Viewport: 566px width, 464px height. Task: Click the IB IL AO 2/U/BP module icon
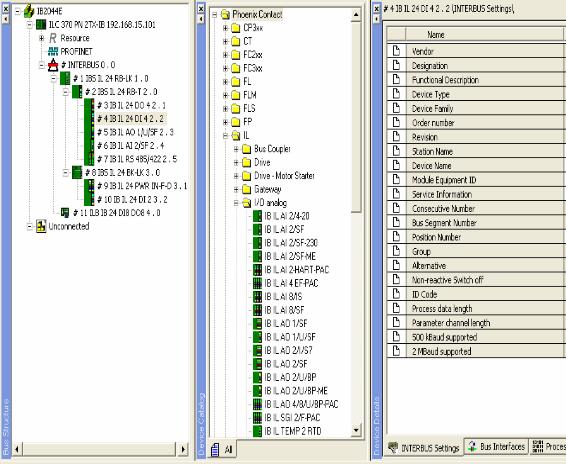click(x=257, y=377)
